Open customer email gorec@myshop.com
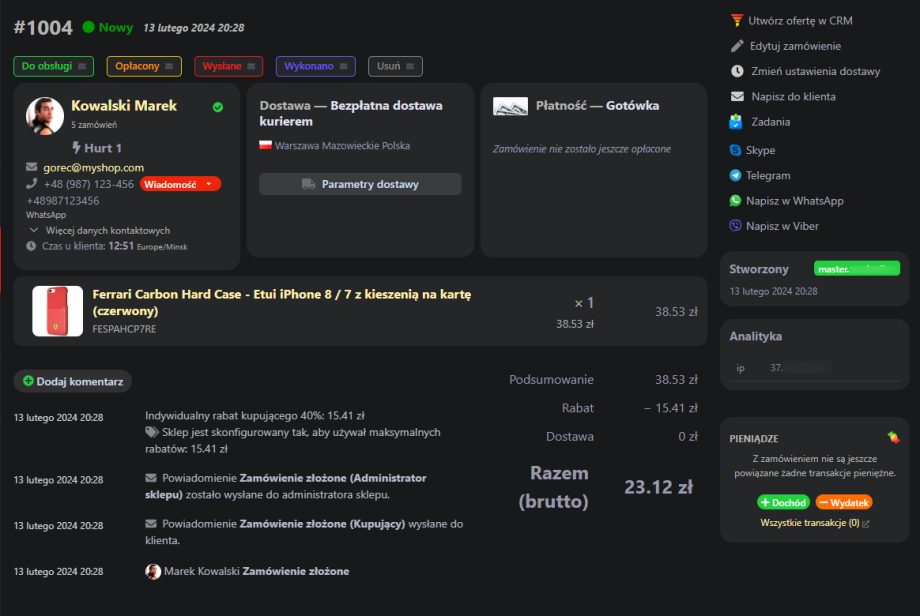This screenshot has width=920, height=616. coord(93,167)
